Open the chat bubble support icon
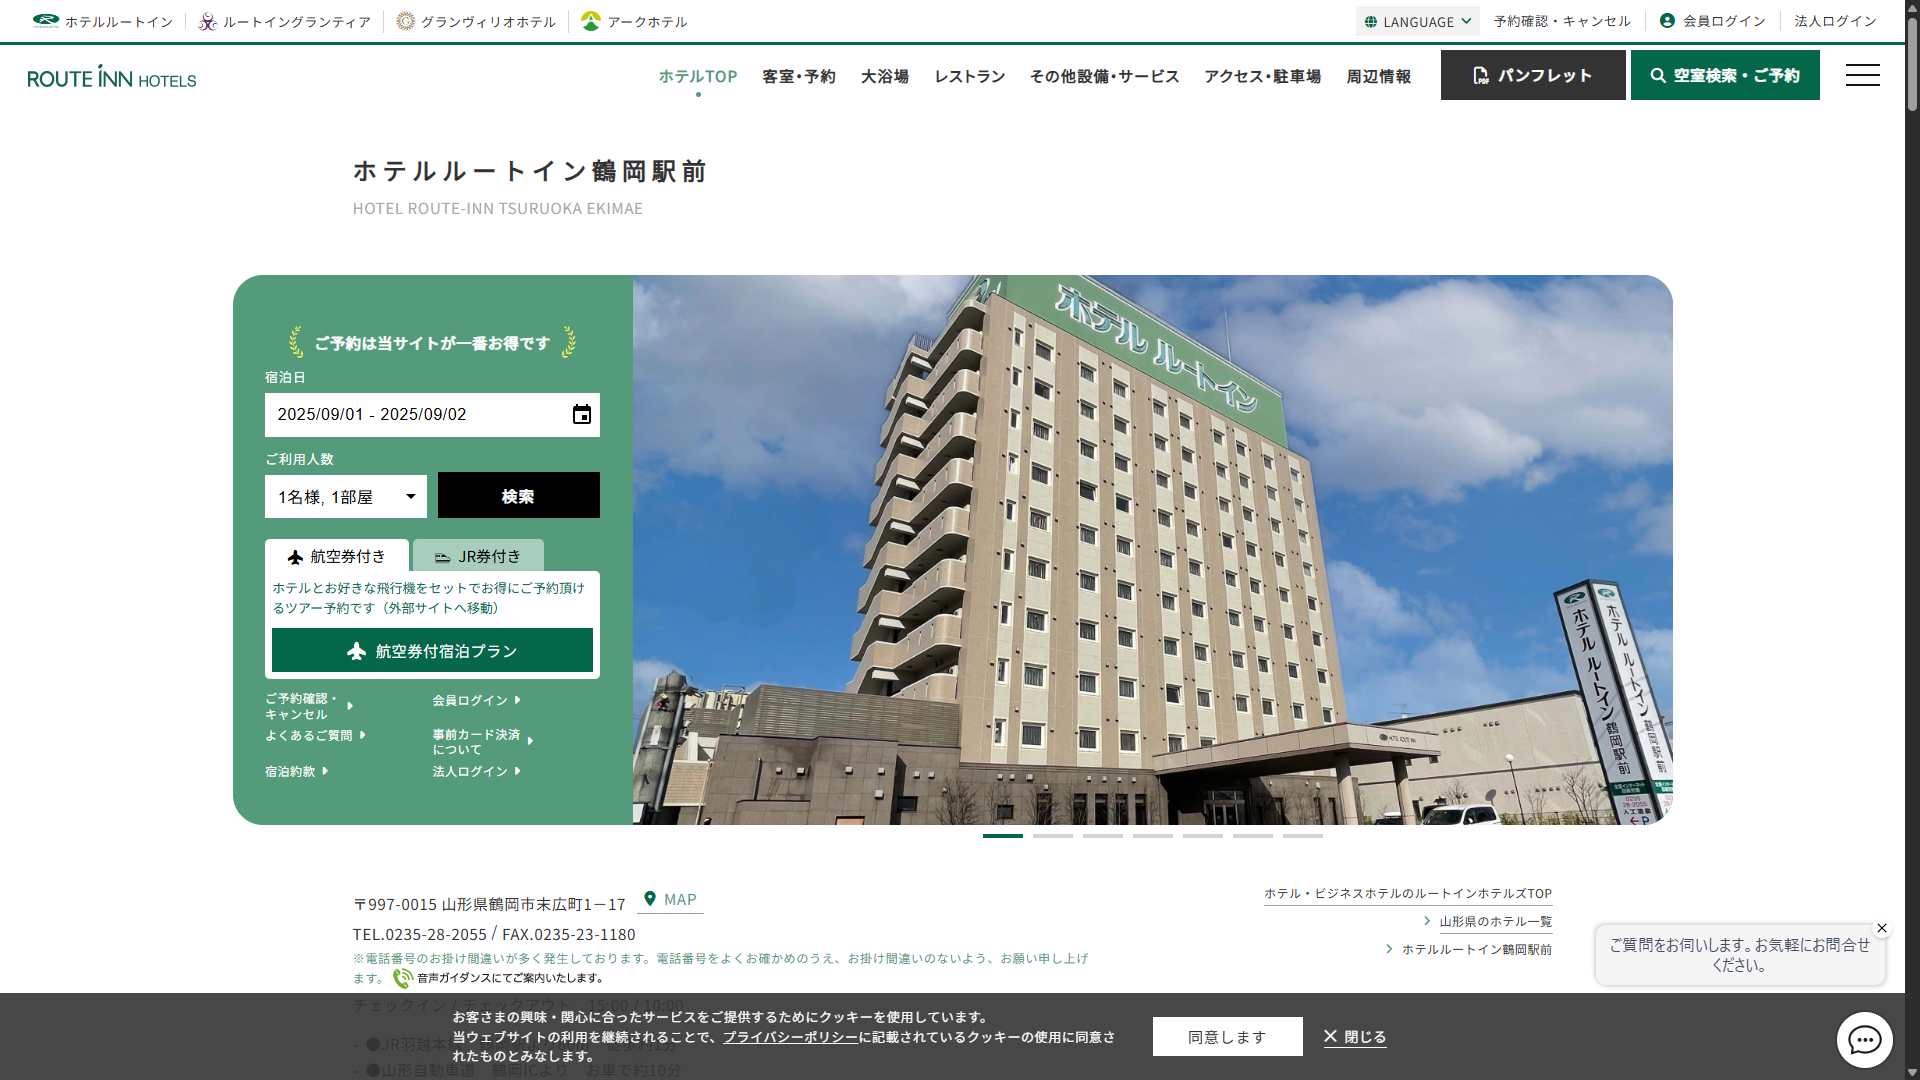The image size is (1920, 1080). (x=1864, y=1040)
